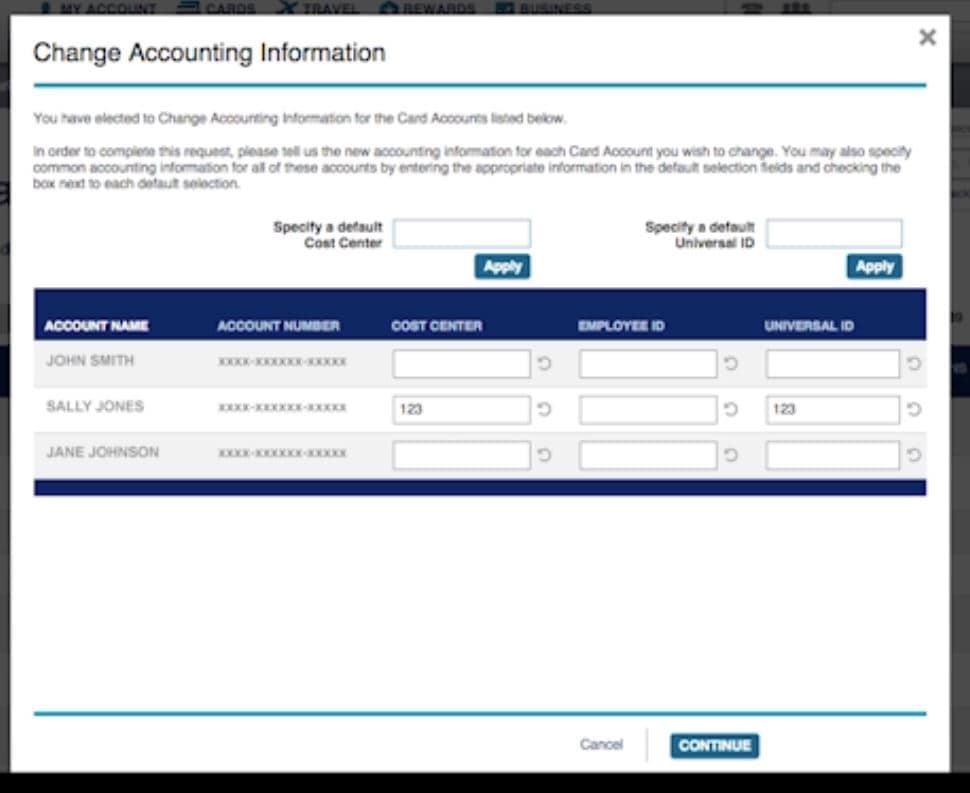The height and width of the screenshot is (793, 970).
Task: Open the MY ACCOUNT menu
Action: 103,8
